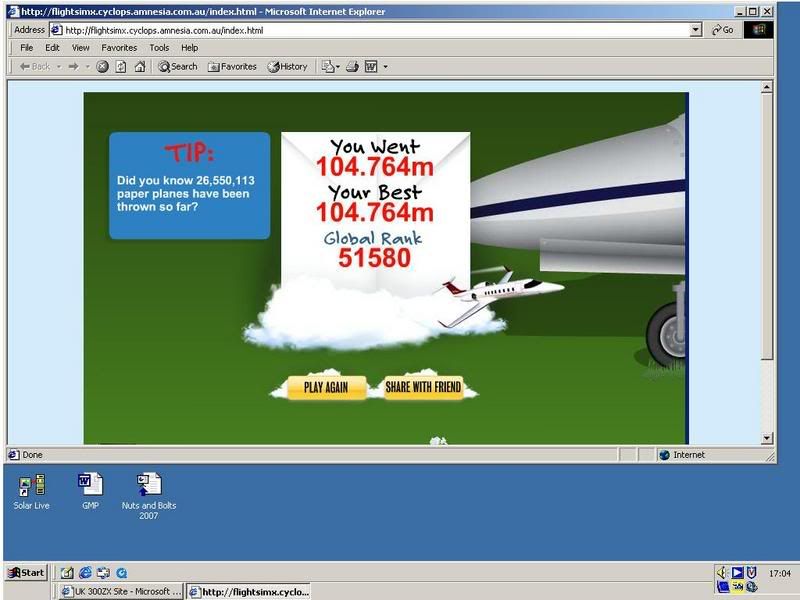Image resolution: width=800 pixels, height=600 pixels.
Task: Expand the address bar dropdown
Action: (696, 30)
